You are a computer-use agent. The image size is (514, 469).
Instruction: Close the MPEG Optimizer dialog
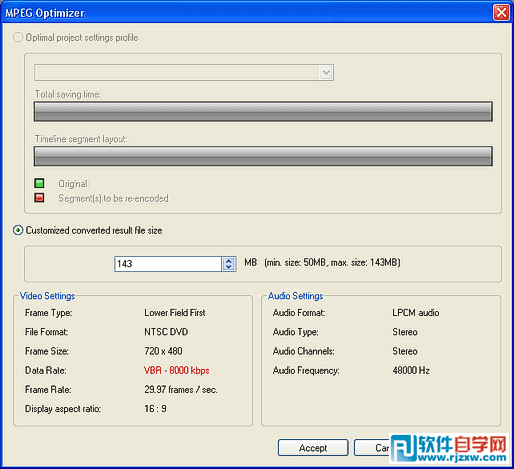501,13
